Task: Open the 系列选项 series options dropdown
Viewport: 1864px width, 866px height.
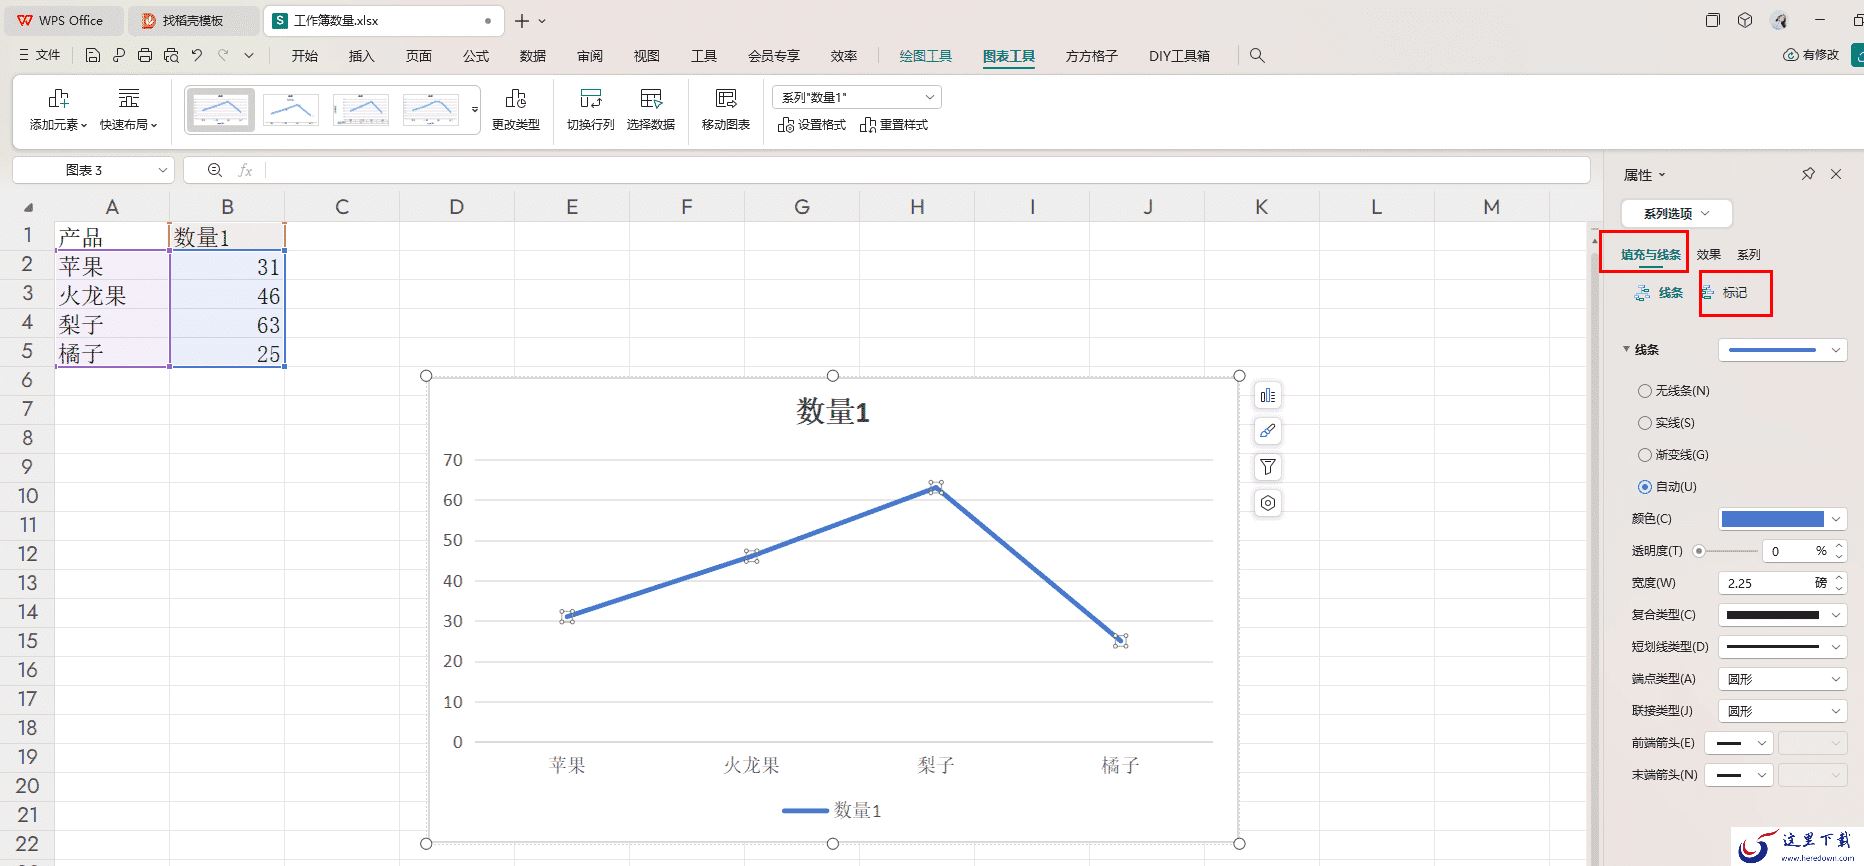Action: click(1676, 213)
